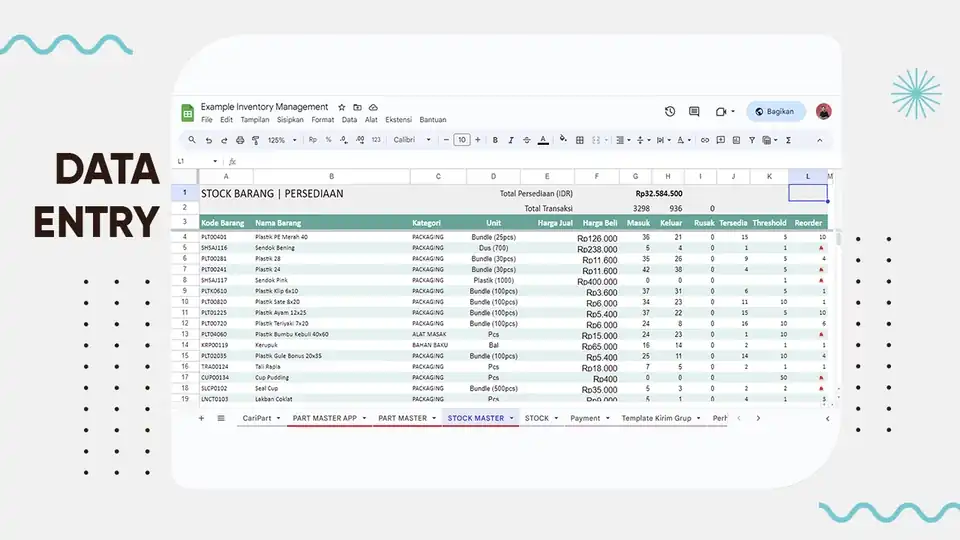Open the zoom 125% dropdown
This screenshot has height=540, width=960.
(x=282, y=140)
